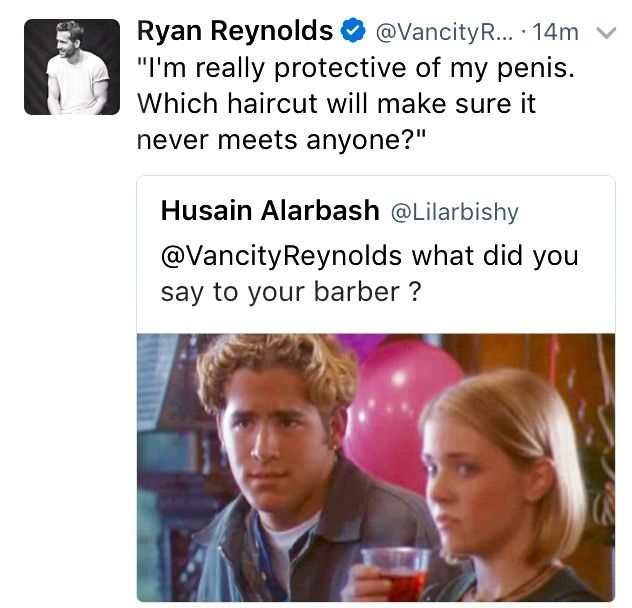Viewport: 632px width, 608px height.
Task: Click the blue verified checkmark badge
Action: [353, 31]
